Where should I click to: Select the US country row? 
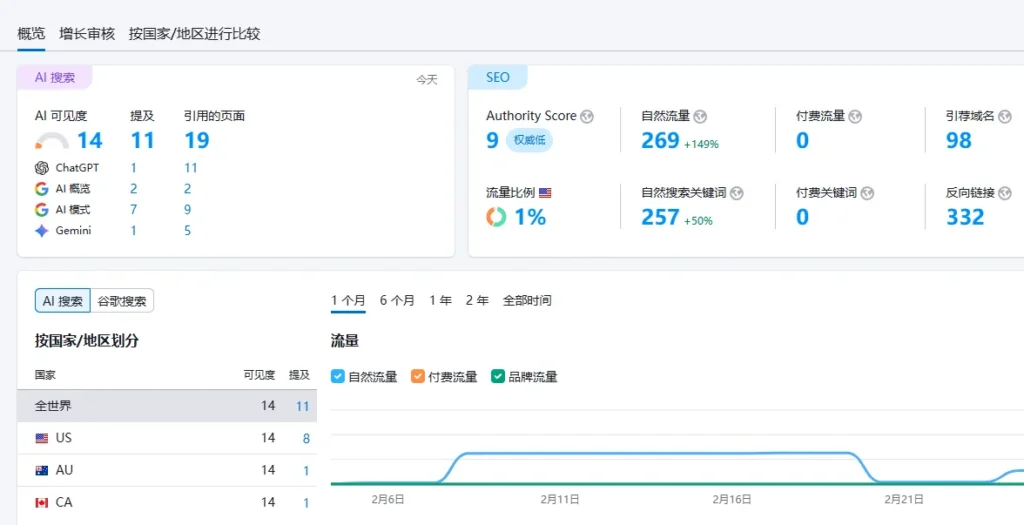tap(167, 438)
